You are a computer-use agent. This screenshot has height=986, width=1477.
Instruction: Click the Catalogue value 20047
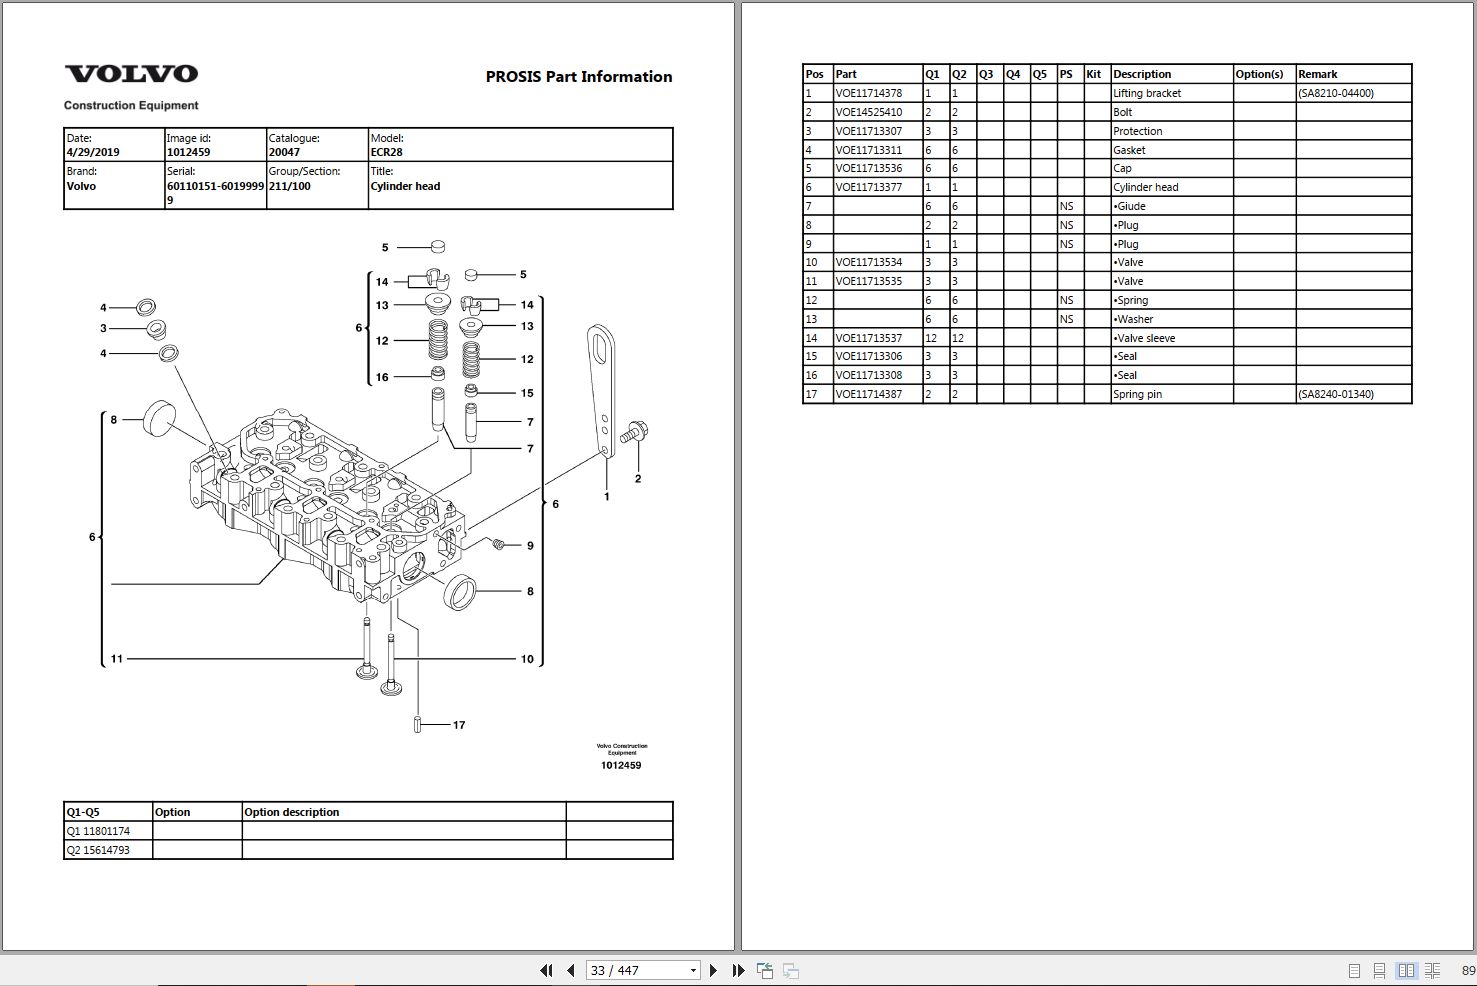284,152
